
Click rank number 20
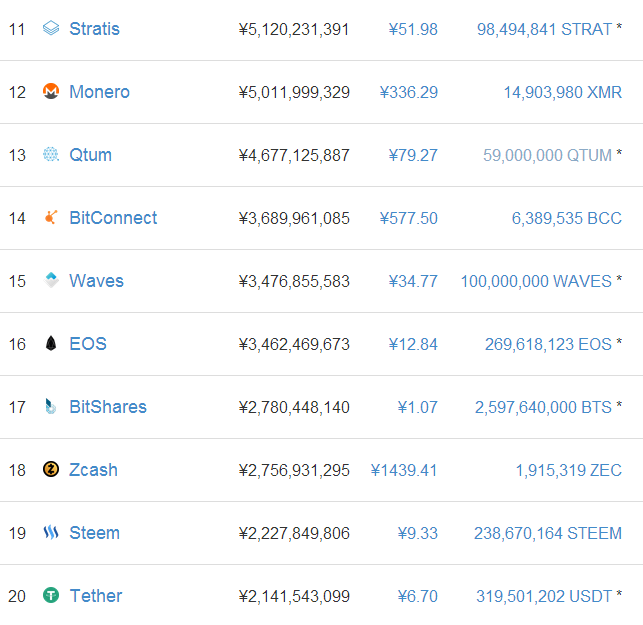click(17, 597)
